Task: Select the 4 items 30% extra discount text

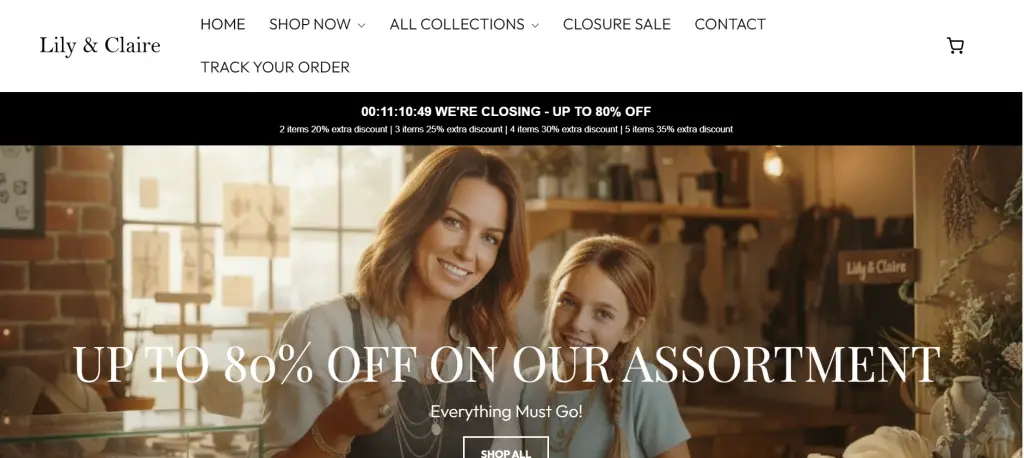Action: [x=564, y=129]
